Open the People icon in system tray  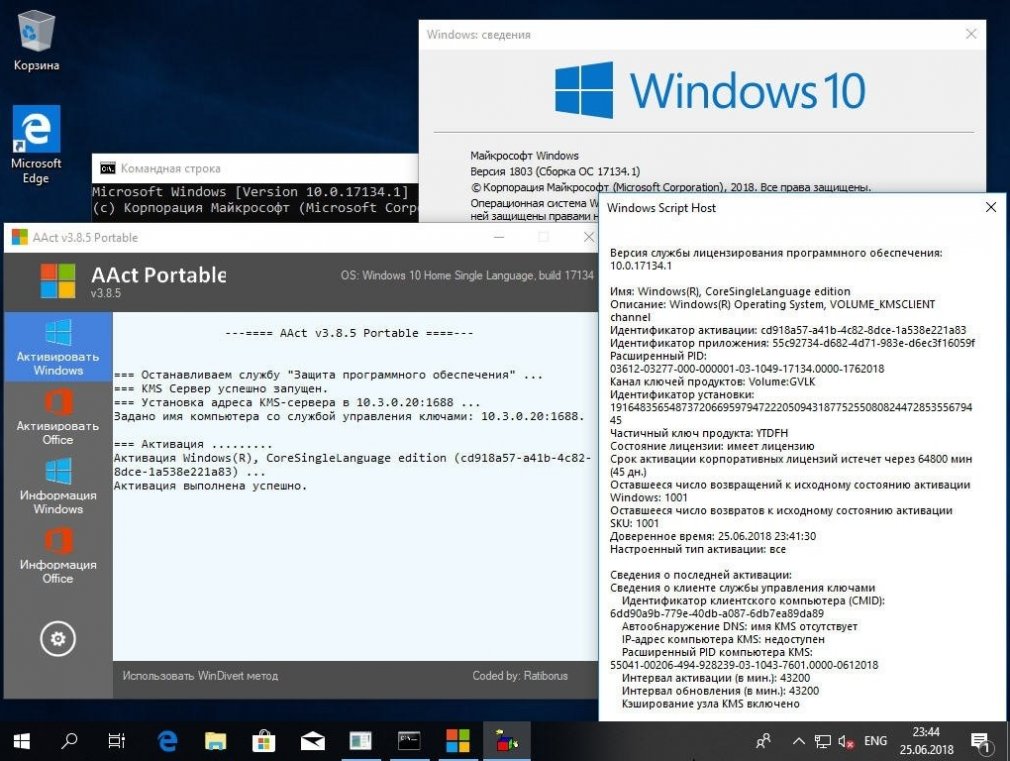pos(763,741)
